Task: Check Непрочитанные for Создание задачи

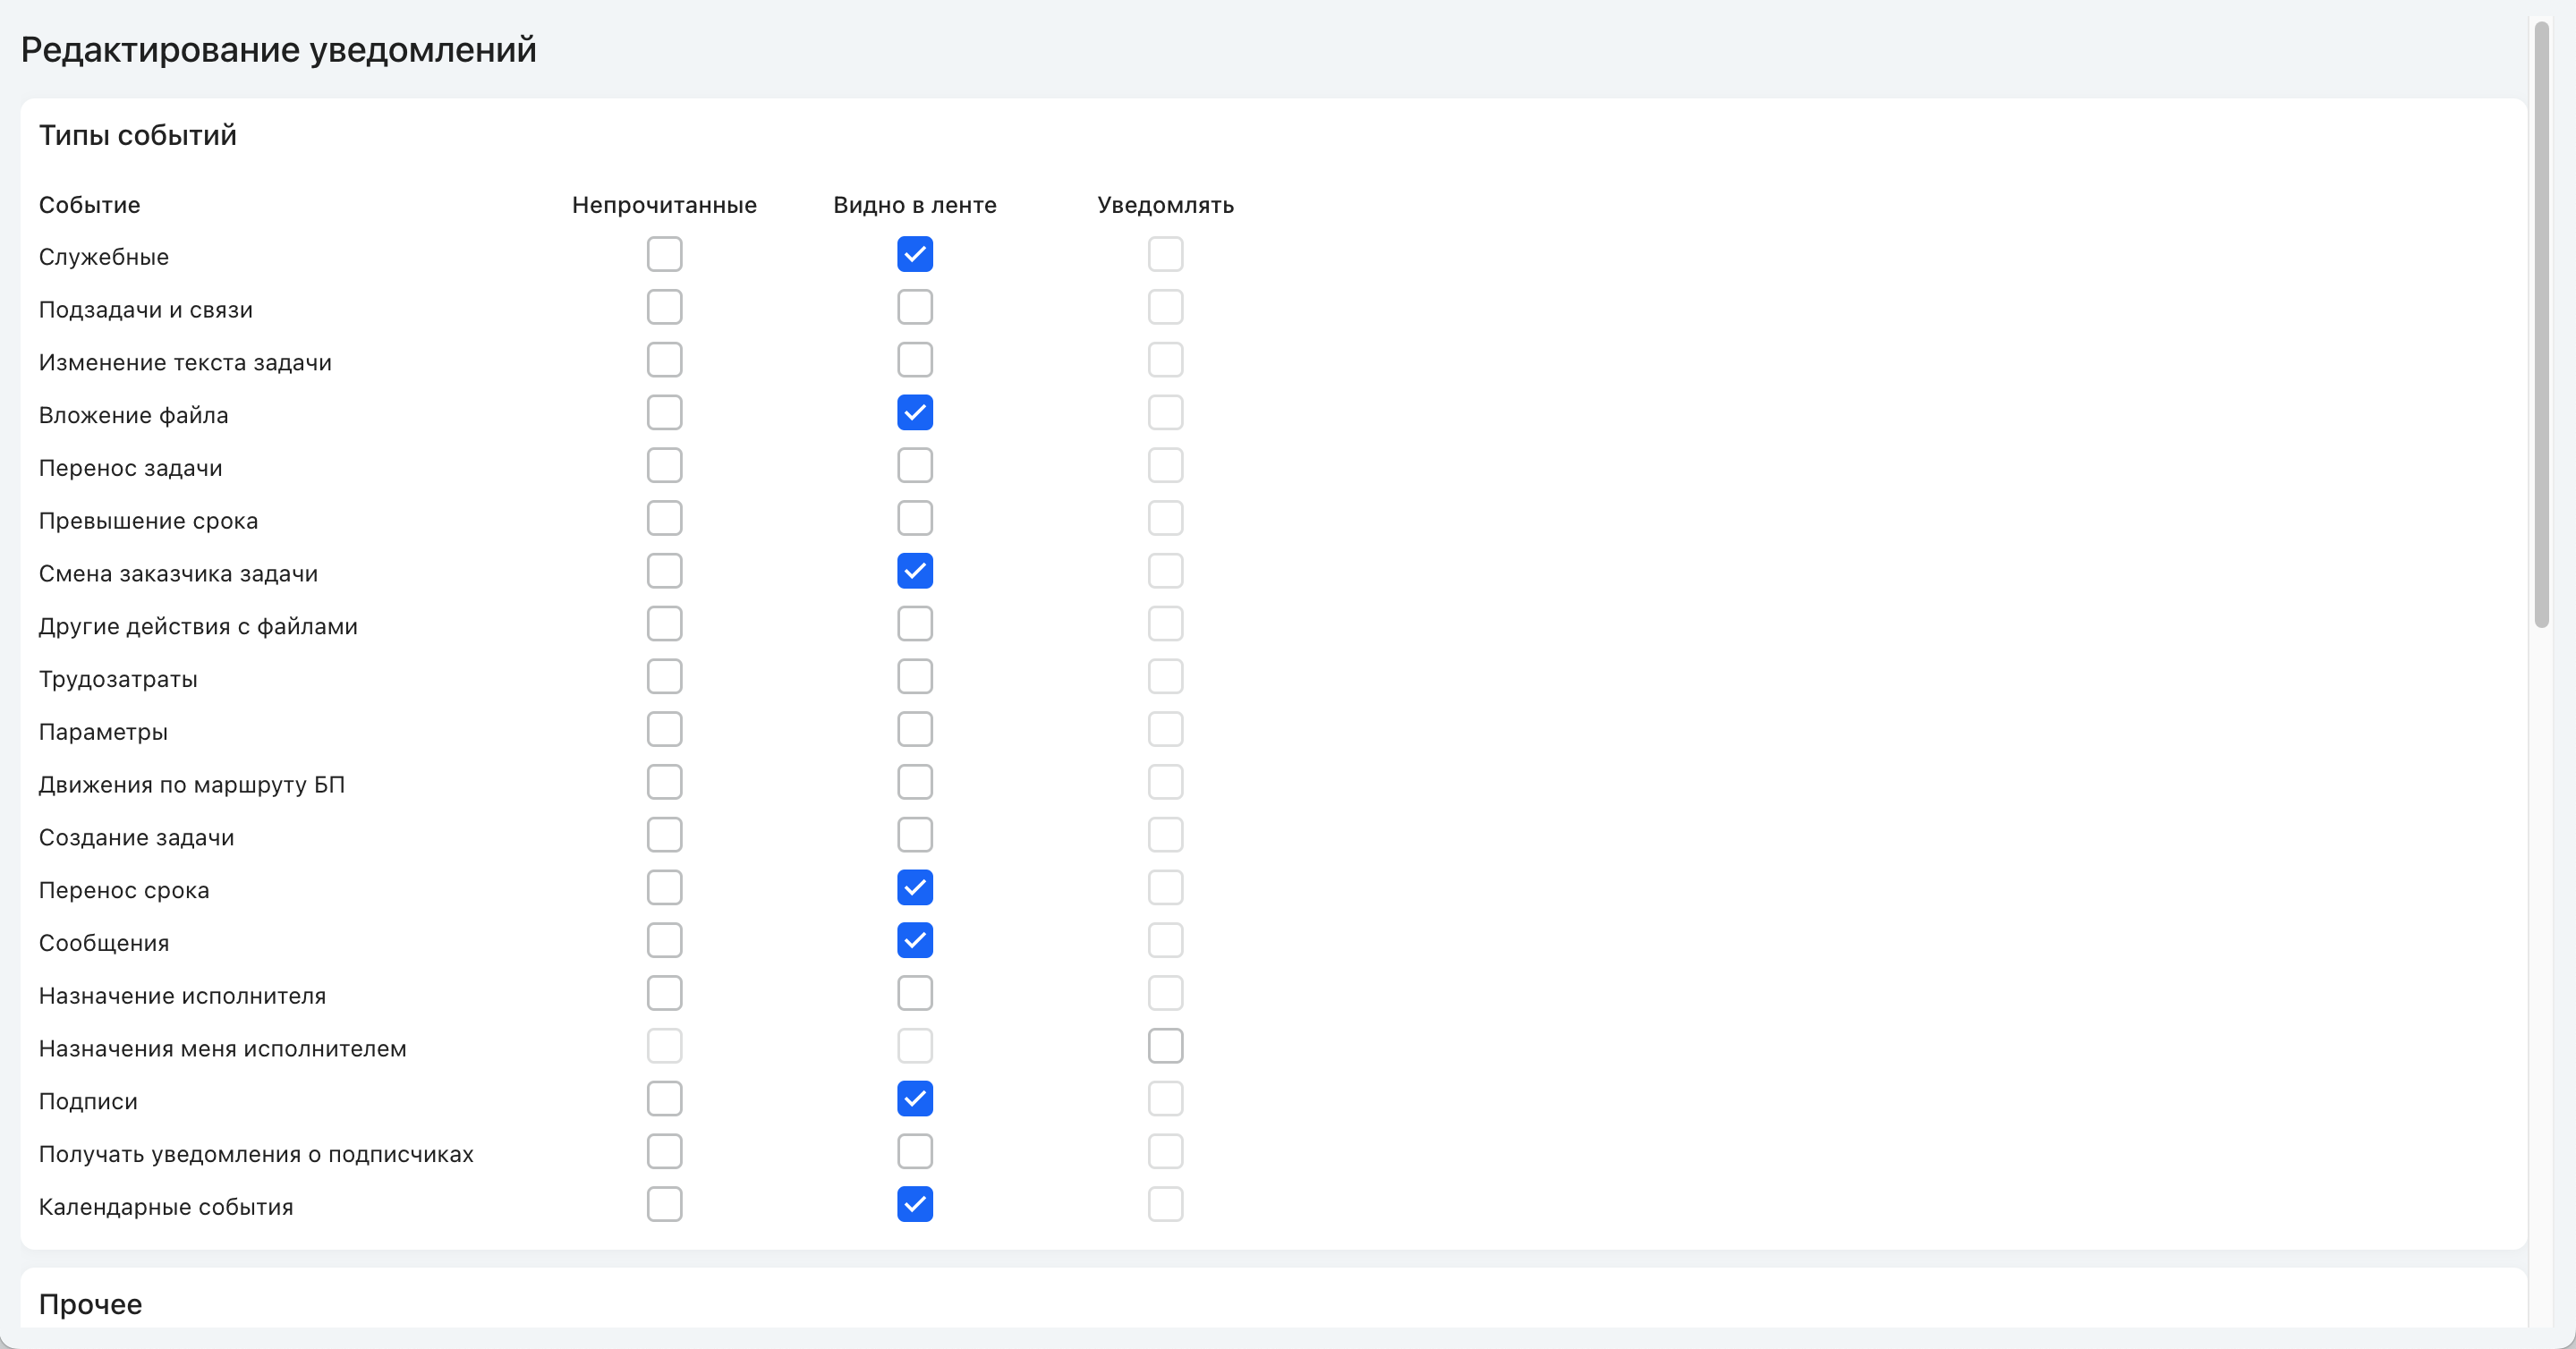Action: pos(664,835)
